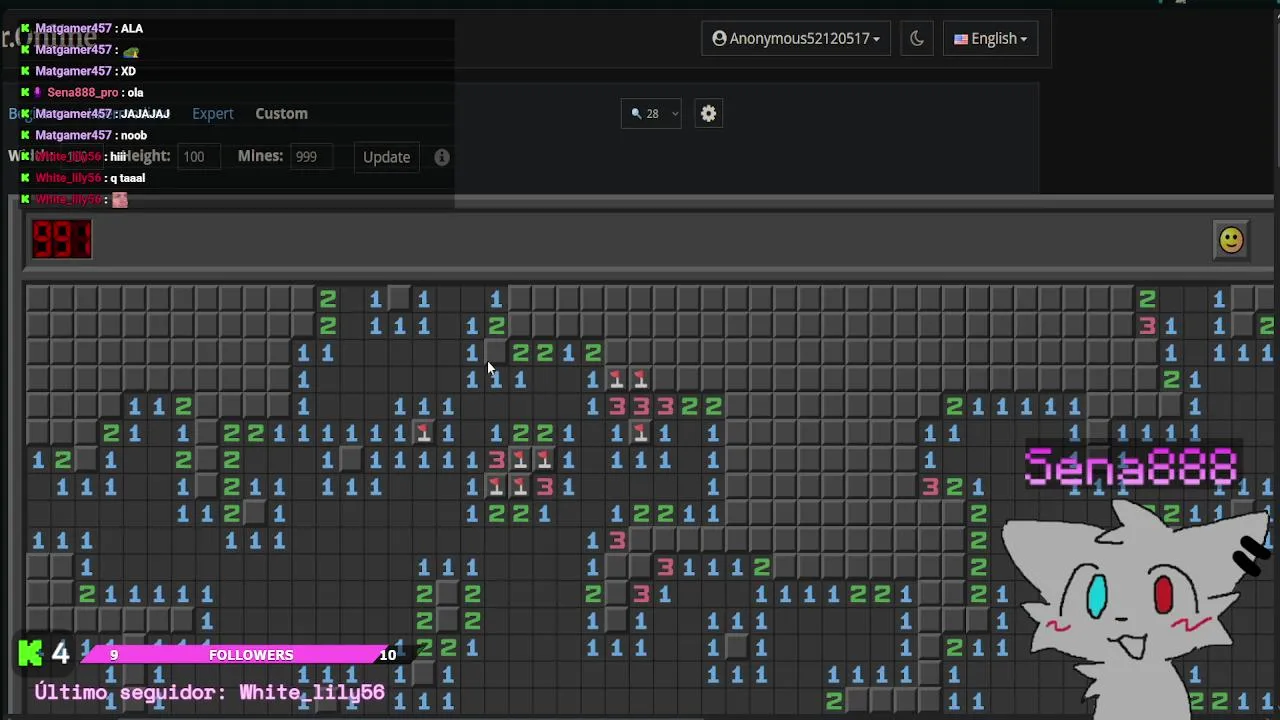Click the red mine counter display
The image size is (1280, 720).
coord(62,240)
